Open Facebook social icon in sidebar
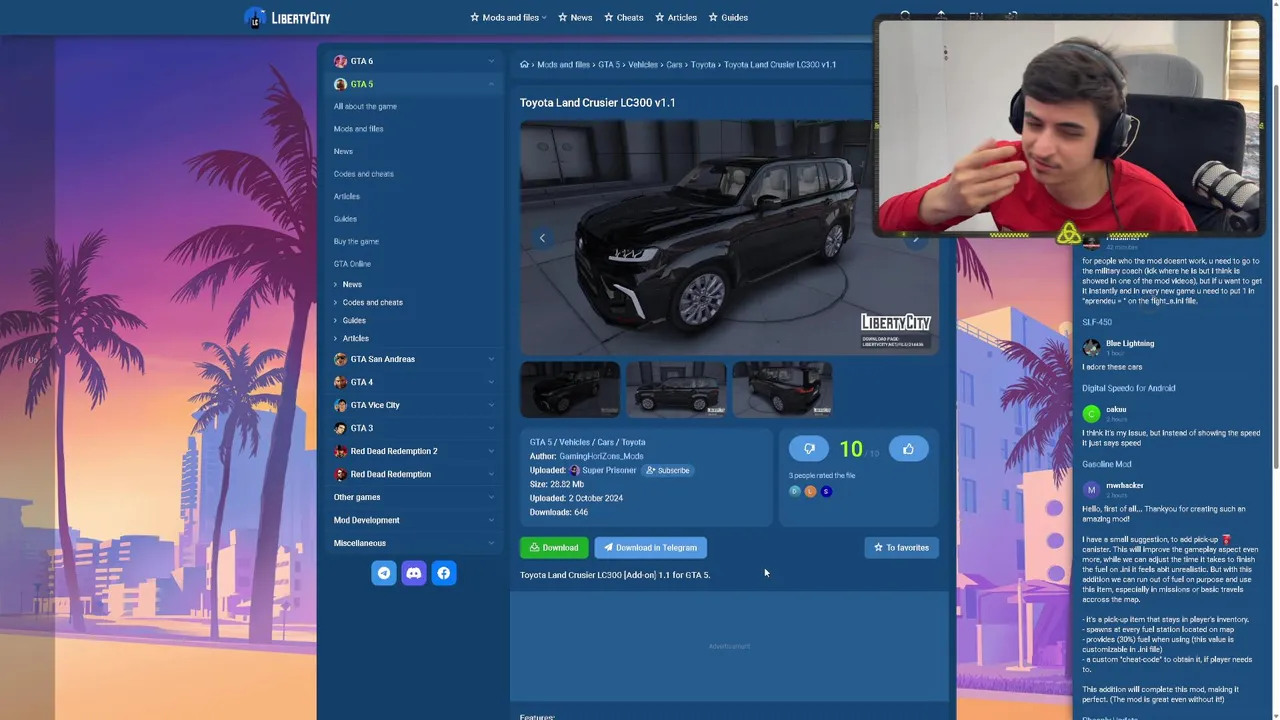This screenshot has height=720, width=1280. 444,573
